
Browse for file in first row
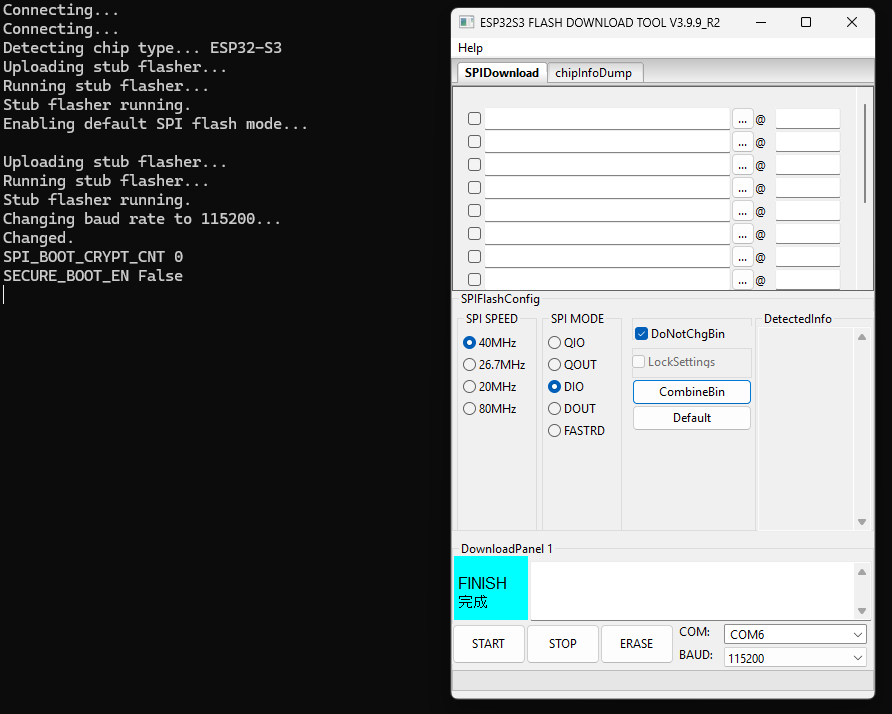(x=742, y=119)
